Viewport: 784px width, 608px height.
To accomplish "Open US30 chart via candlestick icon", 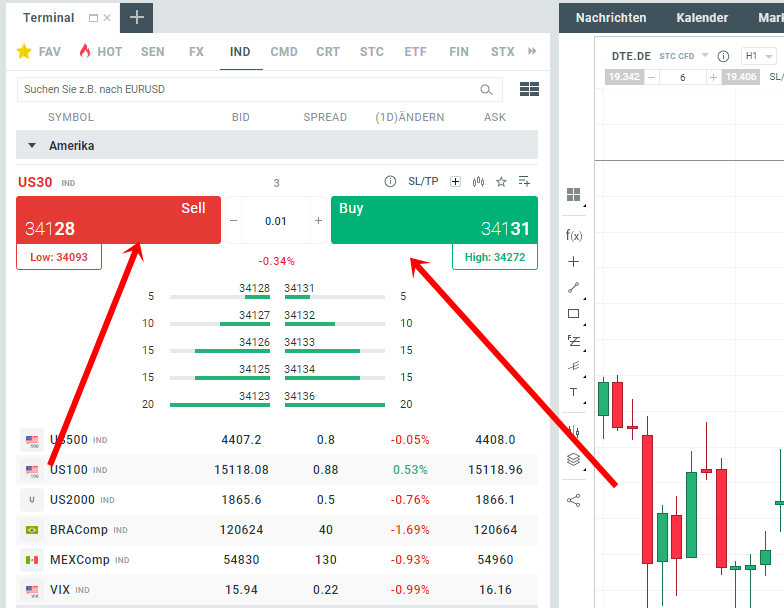I will (x=478, y=182).
